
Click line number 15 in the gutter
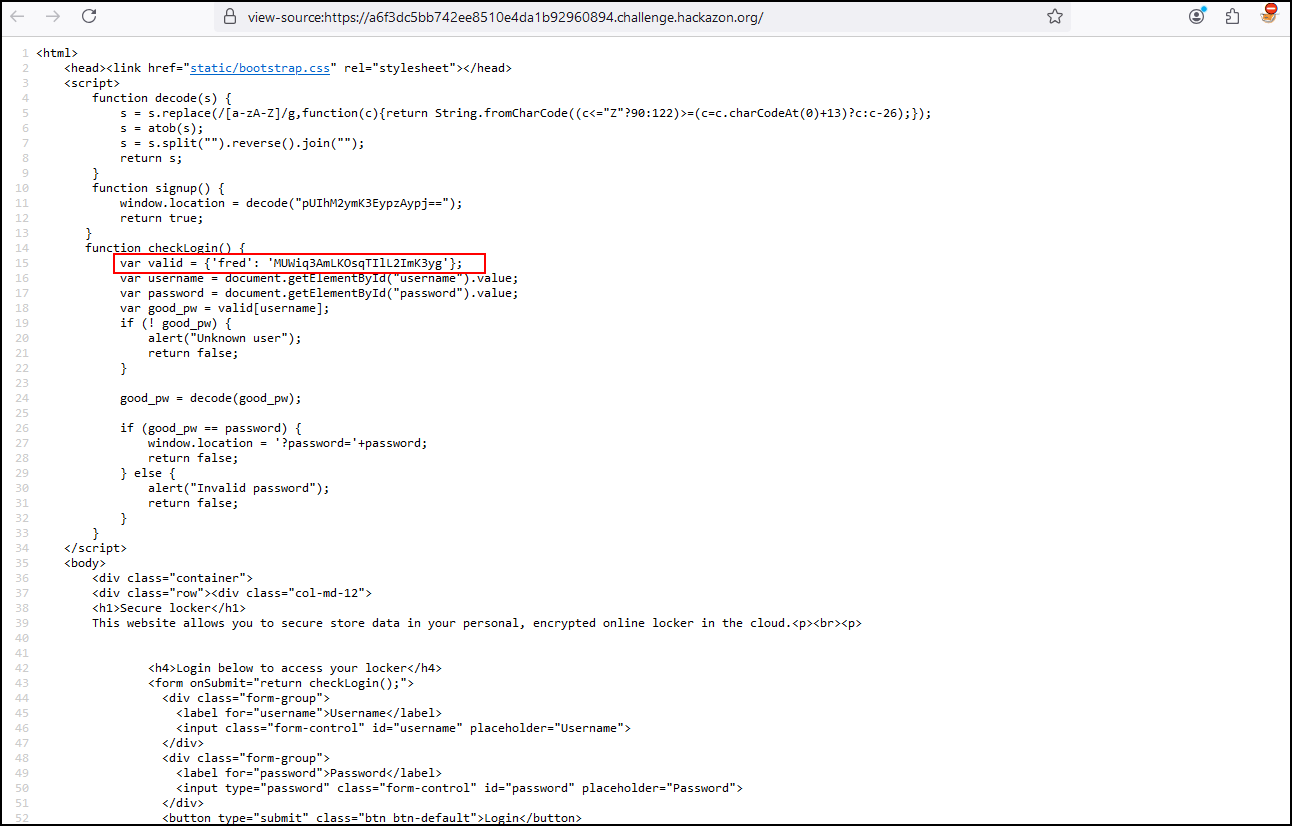(x=21, y=263)
